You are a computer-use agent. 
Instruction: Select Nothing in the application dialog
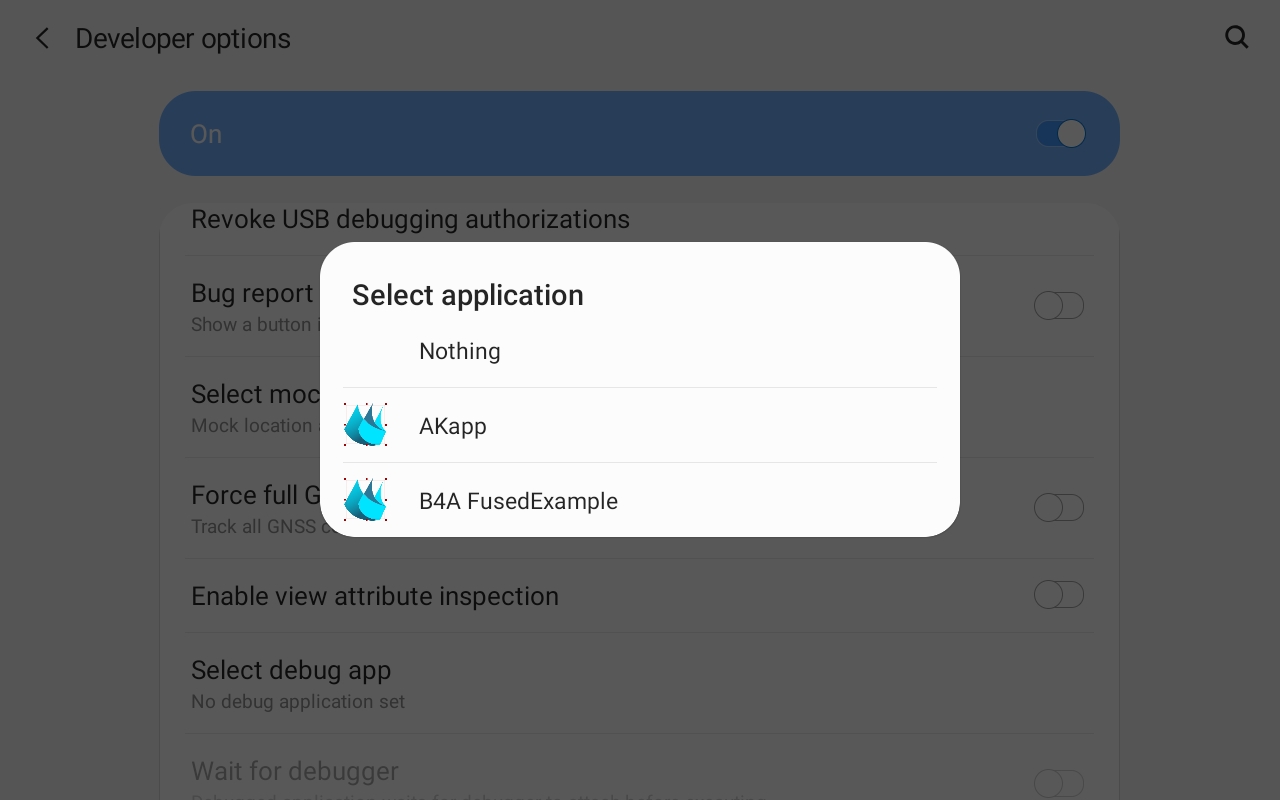[x=459, y=351]
